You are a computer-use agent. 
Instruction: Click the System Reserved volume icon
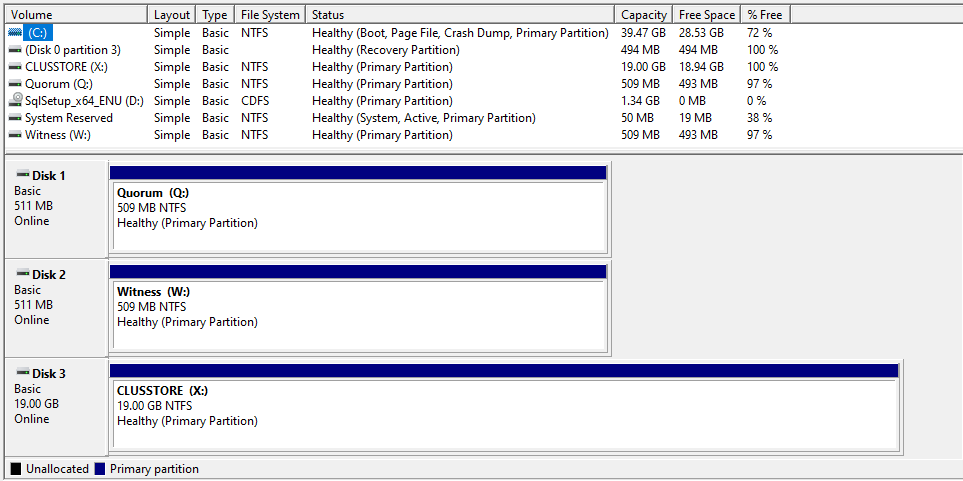pyautogui.click(x=15, y=118)
